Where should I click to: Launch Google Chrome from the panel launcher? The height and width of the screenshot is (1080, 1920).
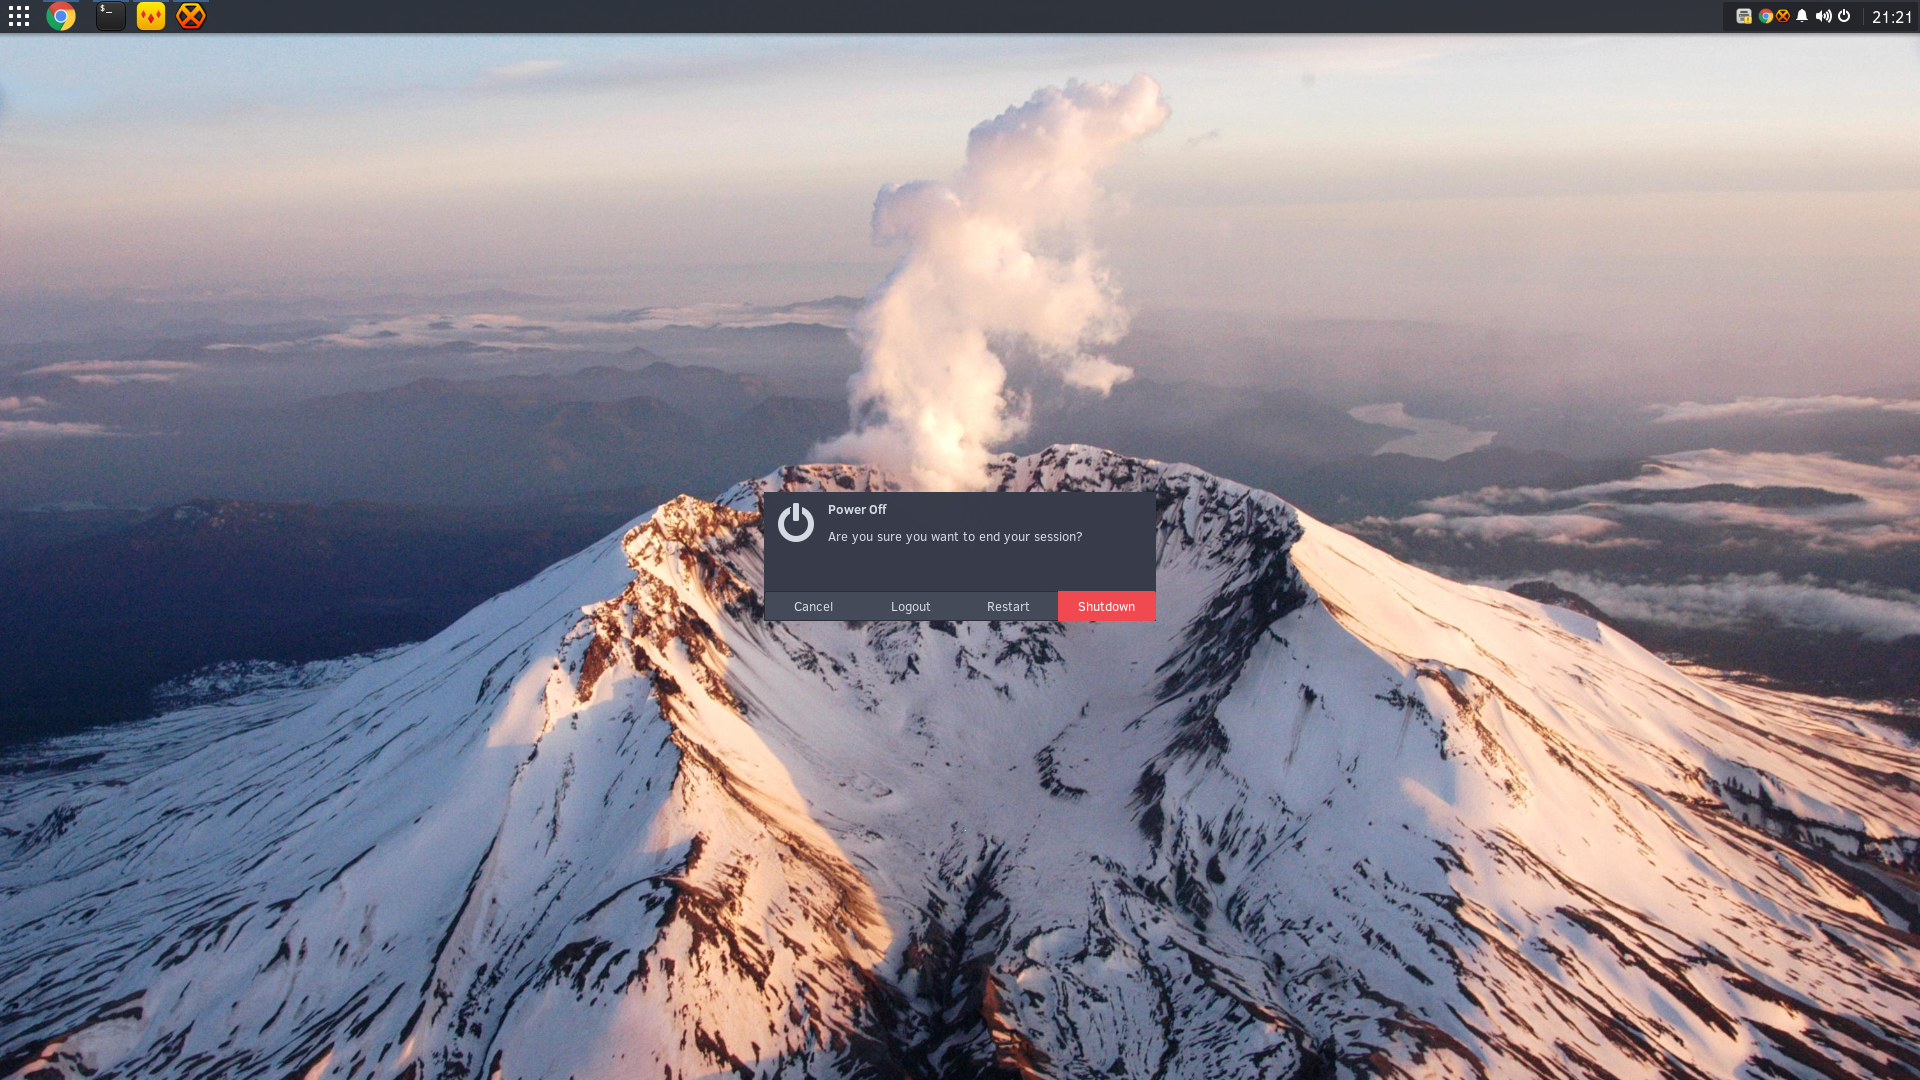(x=61, y=16)
